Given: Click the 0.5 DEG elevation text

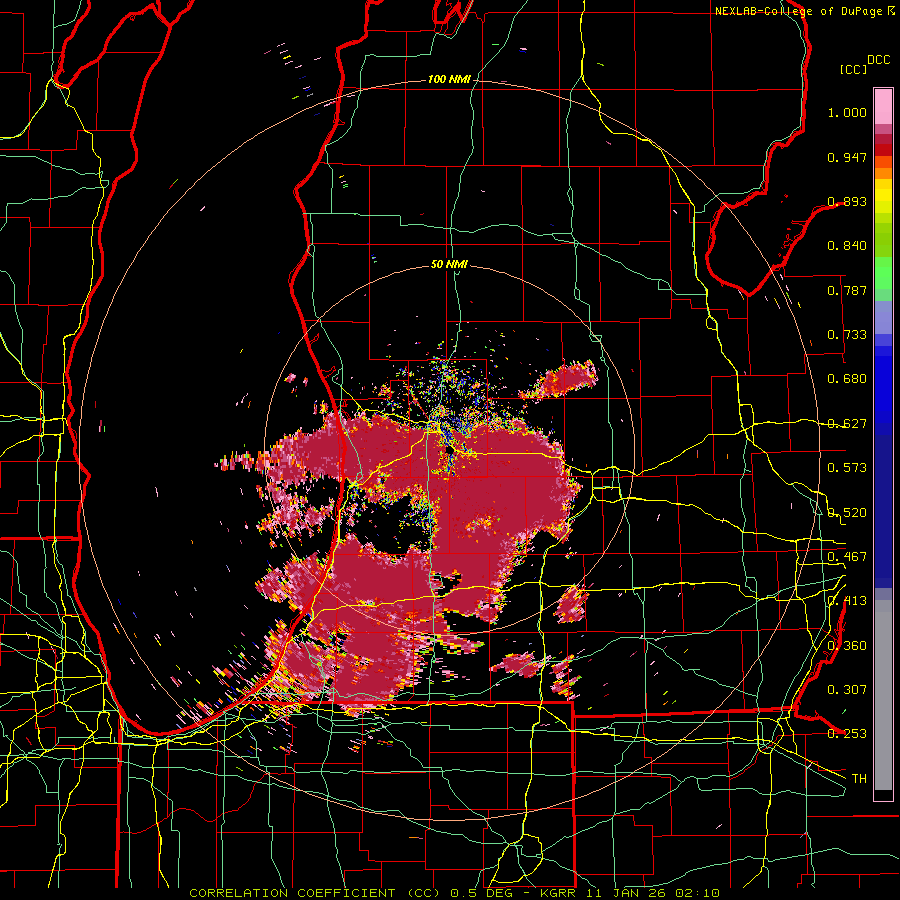Looking at the screenshot, I should (482, 893).
